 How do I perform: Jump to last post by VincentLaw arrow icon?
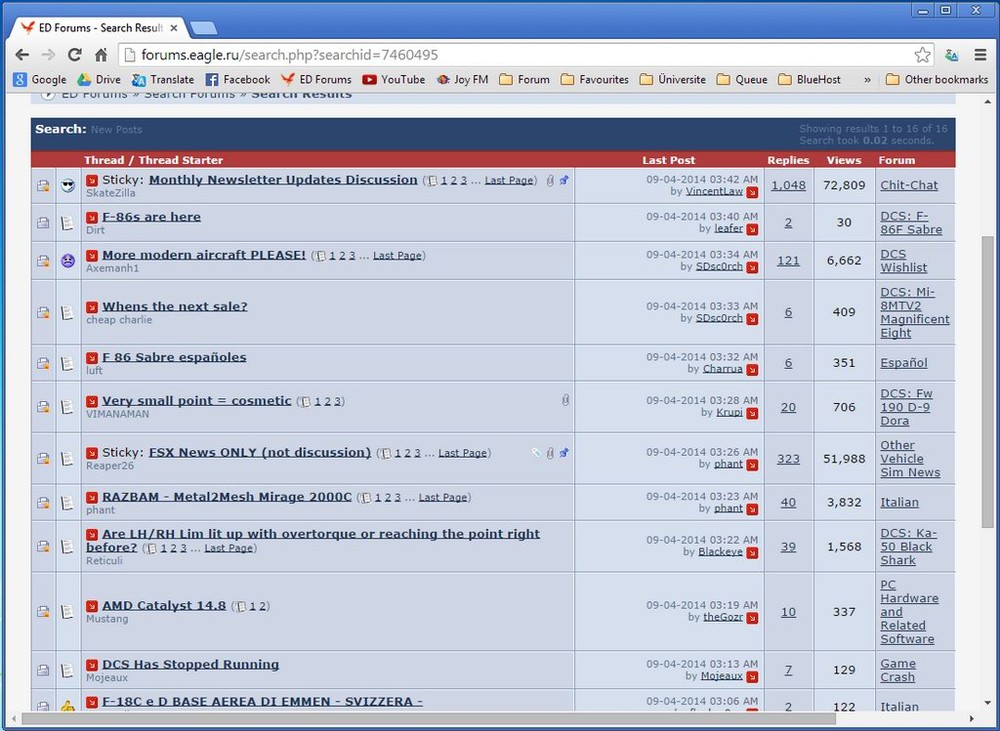click(x=753, y=192)
